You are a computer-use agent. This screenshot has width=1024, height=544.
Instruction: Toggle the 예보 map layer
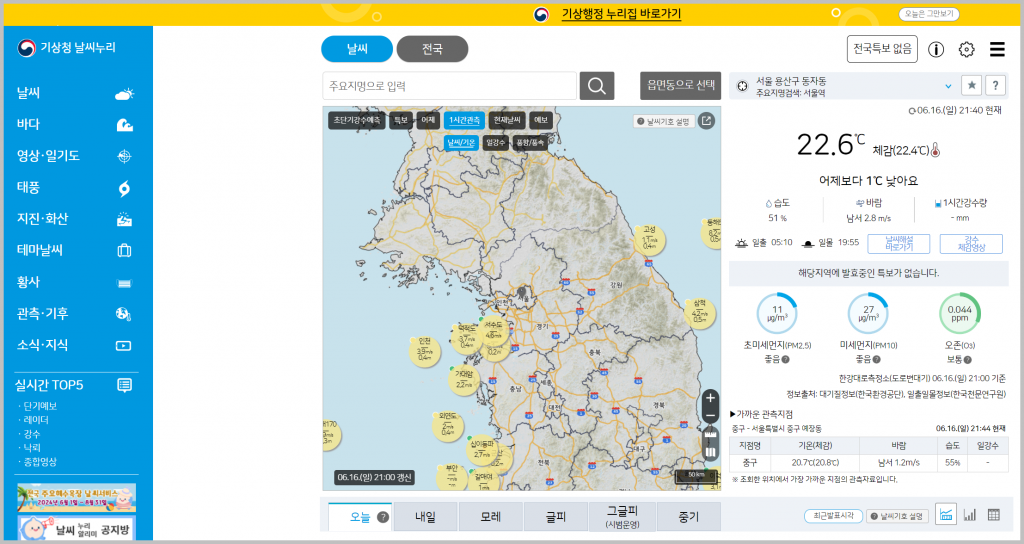pos(541,120)
